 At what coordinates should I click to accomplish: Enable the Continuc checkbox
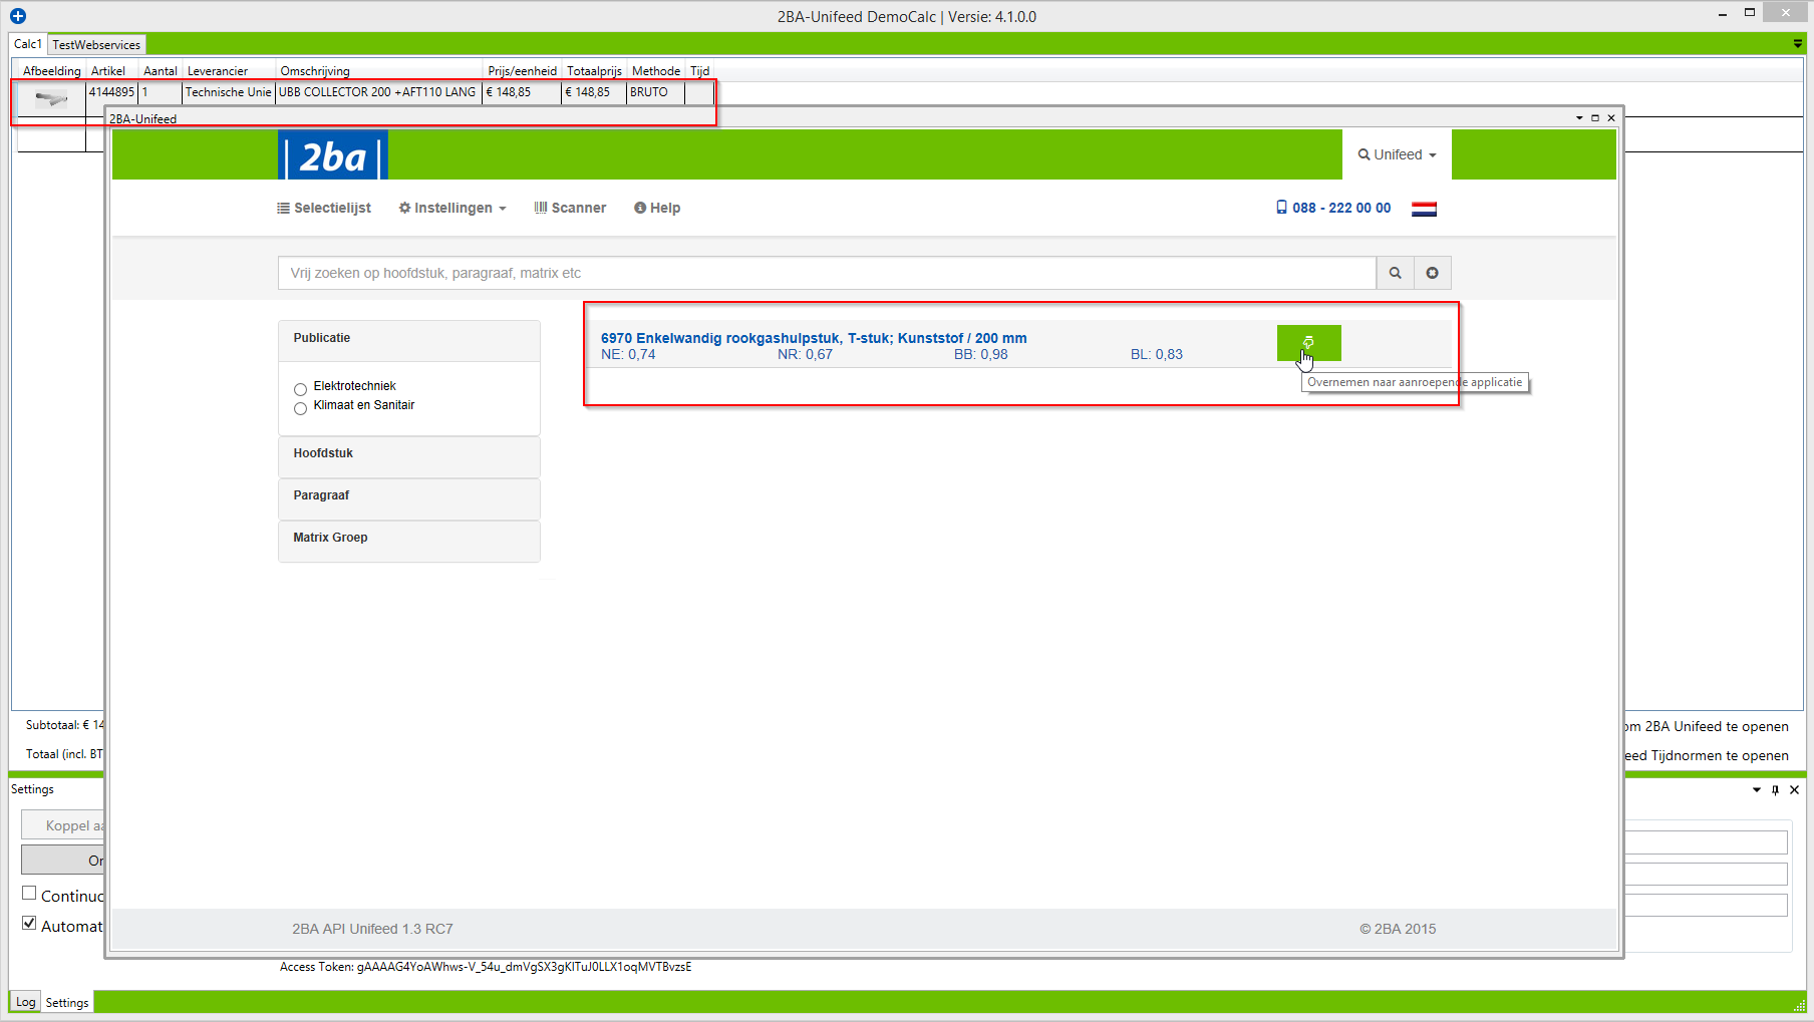29,893
